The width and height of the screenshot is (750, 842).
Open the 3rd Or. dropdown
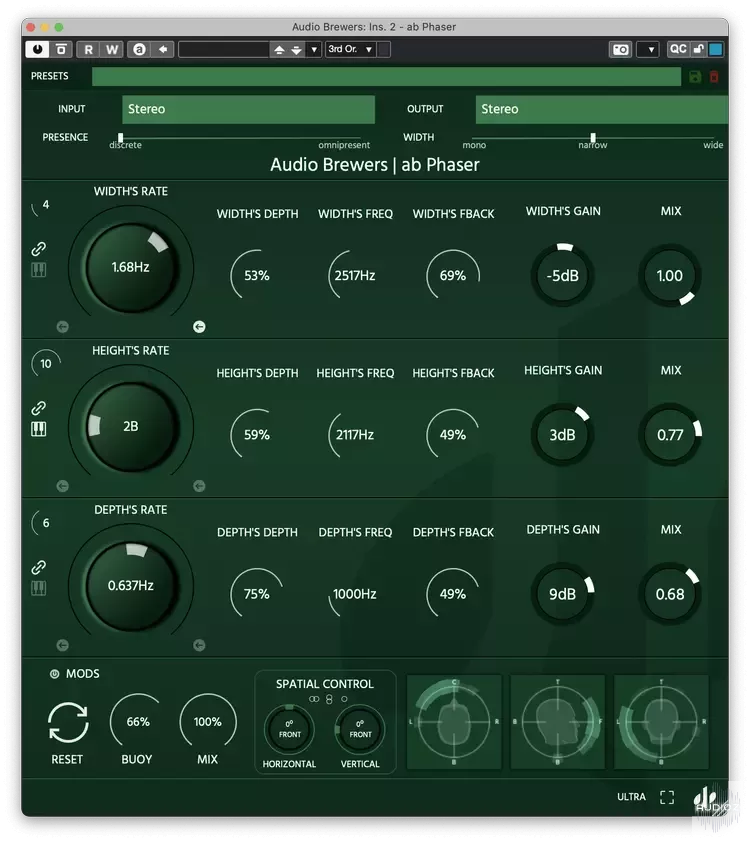350,49
